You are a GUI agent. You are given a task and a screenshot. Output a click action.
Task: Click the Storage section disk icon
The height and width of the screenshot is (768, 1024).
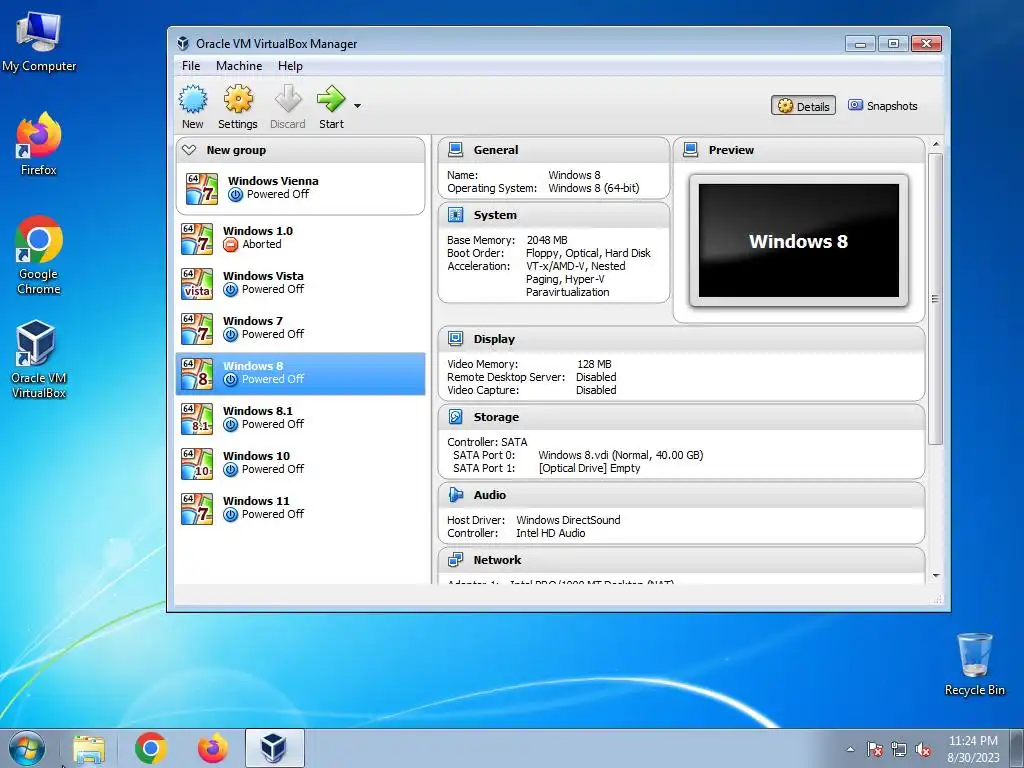[455, 417]
